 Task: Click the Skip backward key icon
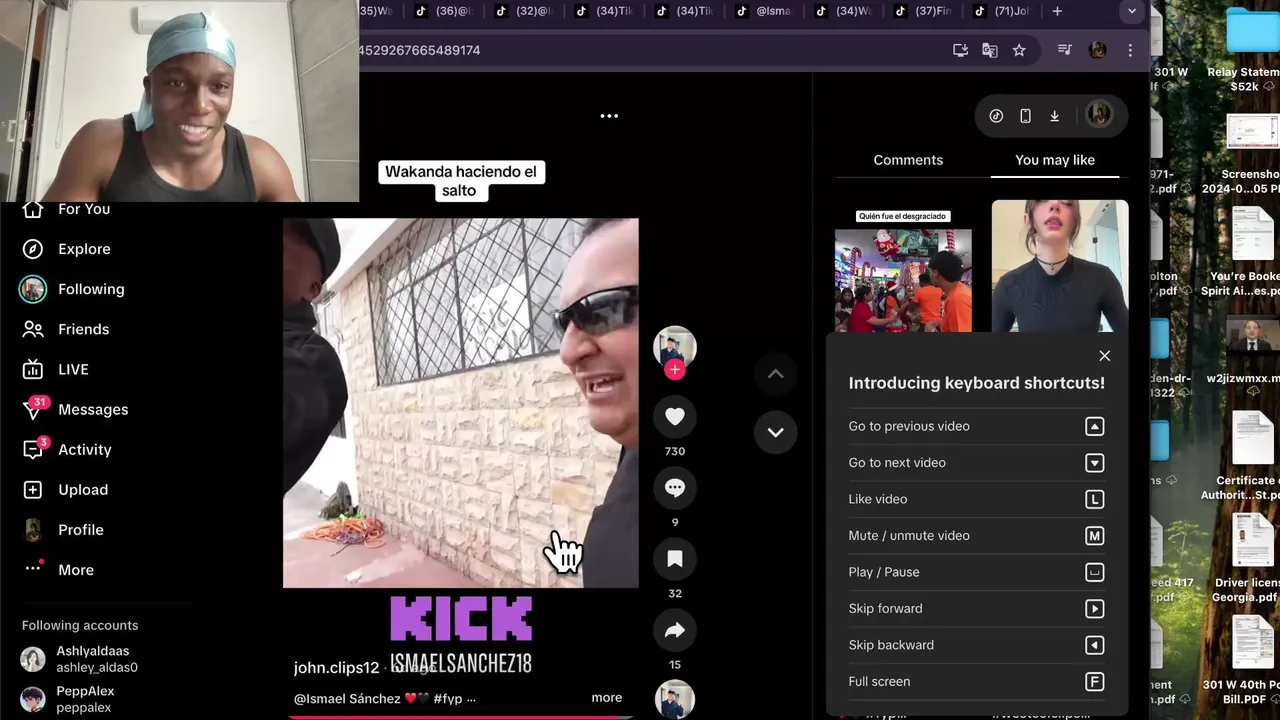pyautogui.click(x=1095, y=645)
